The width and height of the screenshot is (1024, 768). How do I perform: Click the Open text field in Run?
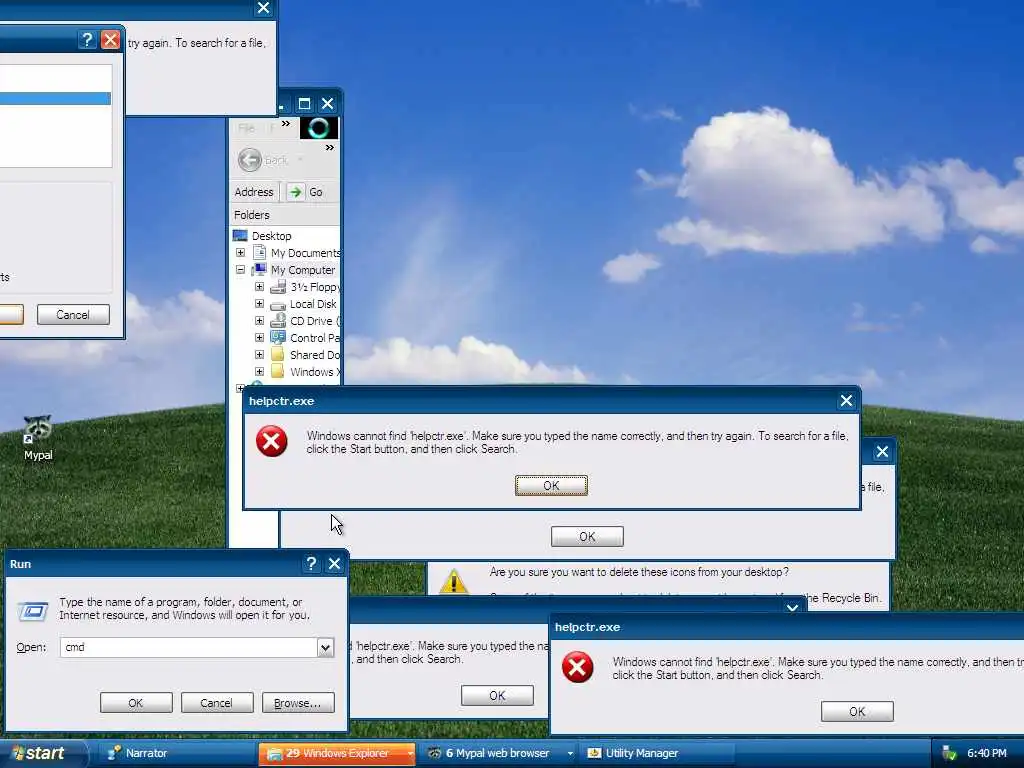pyautogui.click(x=189, y=647)
